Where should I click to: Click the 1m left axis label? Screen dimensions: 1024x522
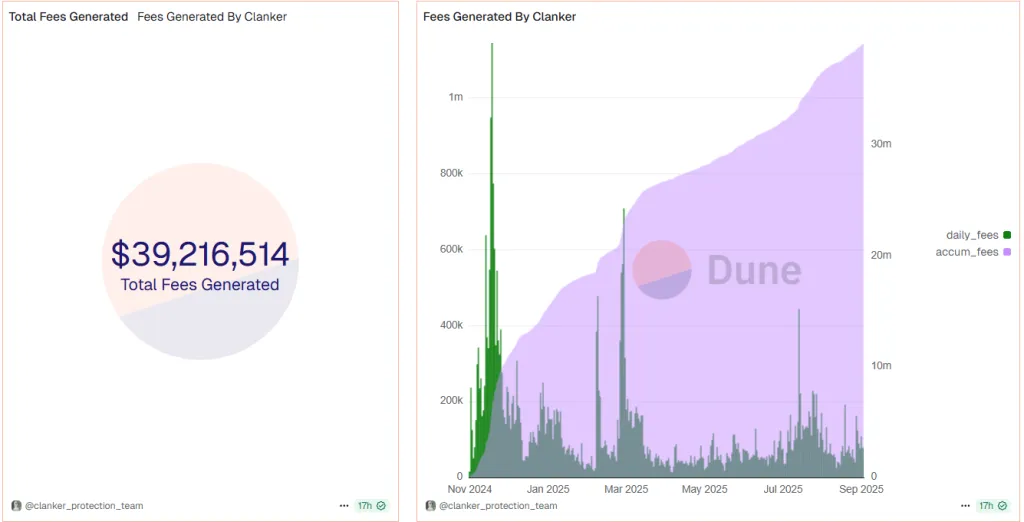(456, 97)
